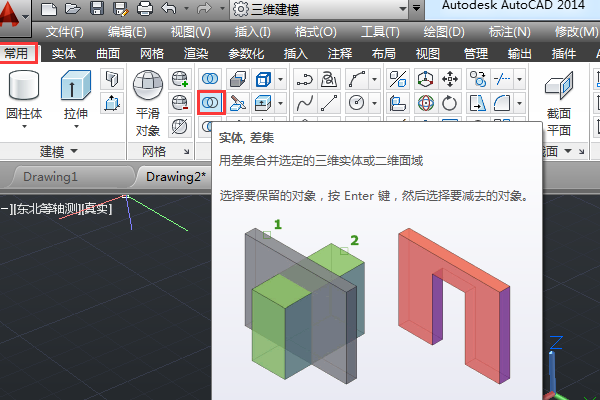600x400 pixels.
Task: Open the Mesh (网格) panel dialog launcher
Action: 188,152
